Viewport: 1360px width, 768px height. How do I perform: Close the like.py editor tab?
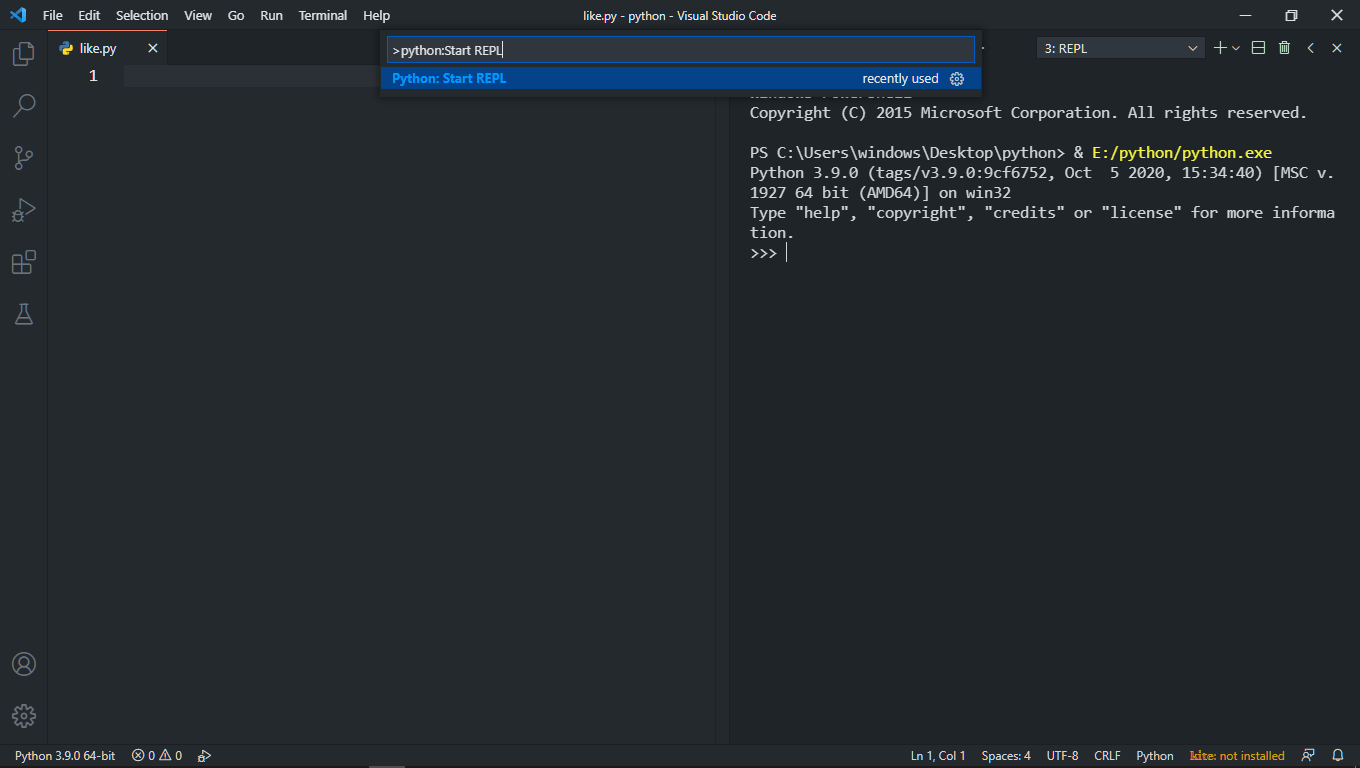[x=153, y=48]
